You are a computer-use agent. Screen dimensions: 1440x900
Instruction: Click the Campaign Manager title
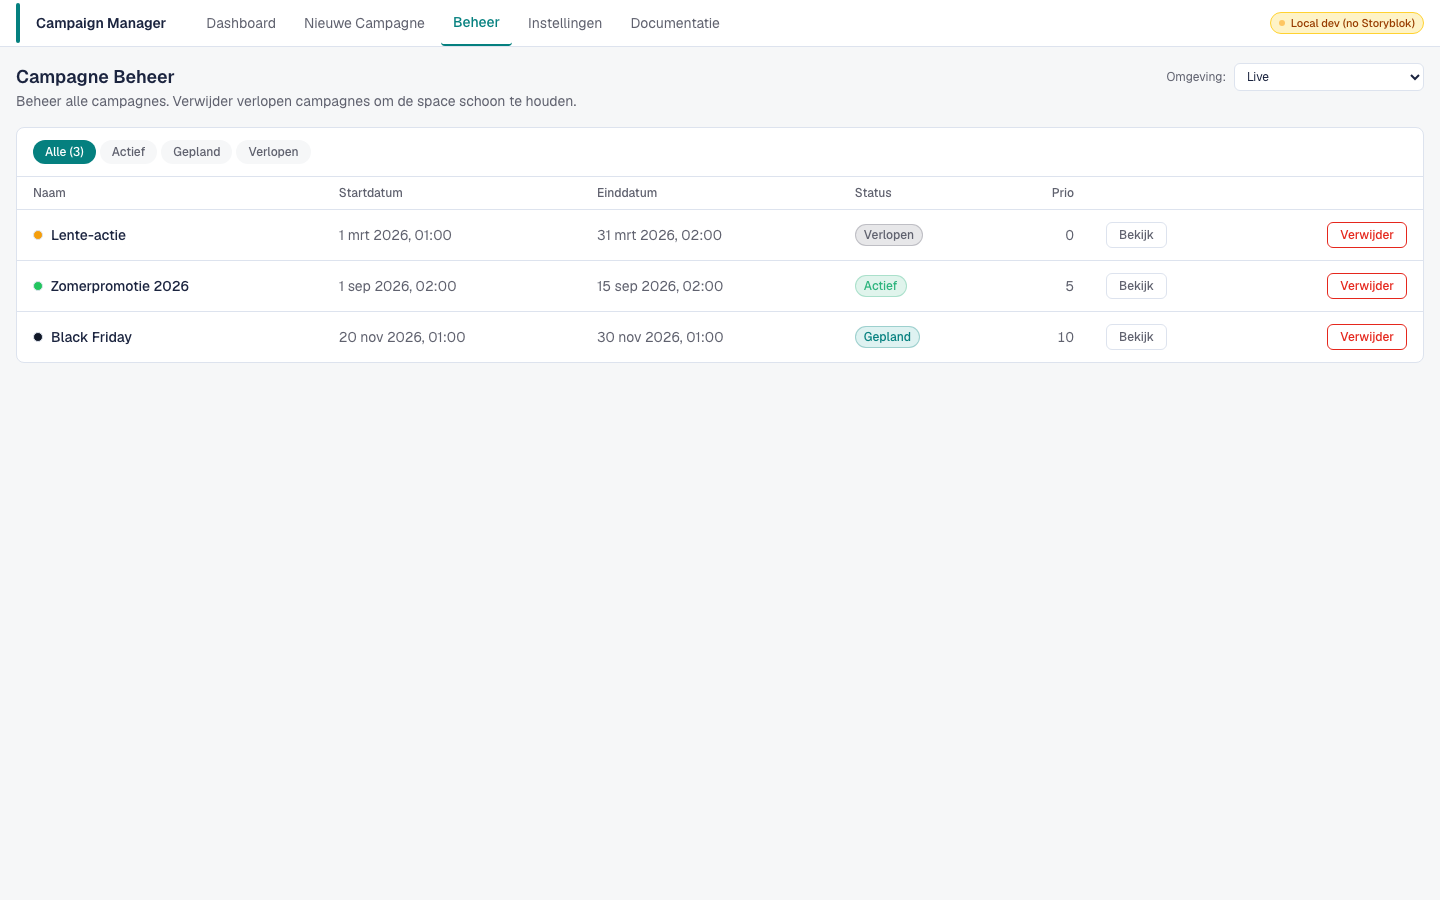(101, 23)
